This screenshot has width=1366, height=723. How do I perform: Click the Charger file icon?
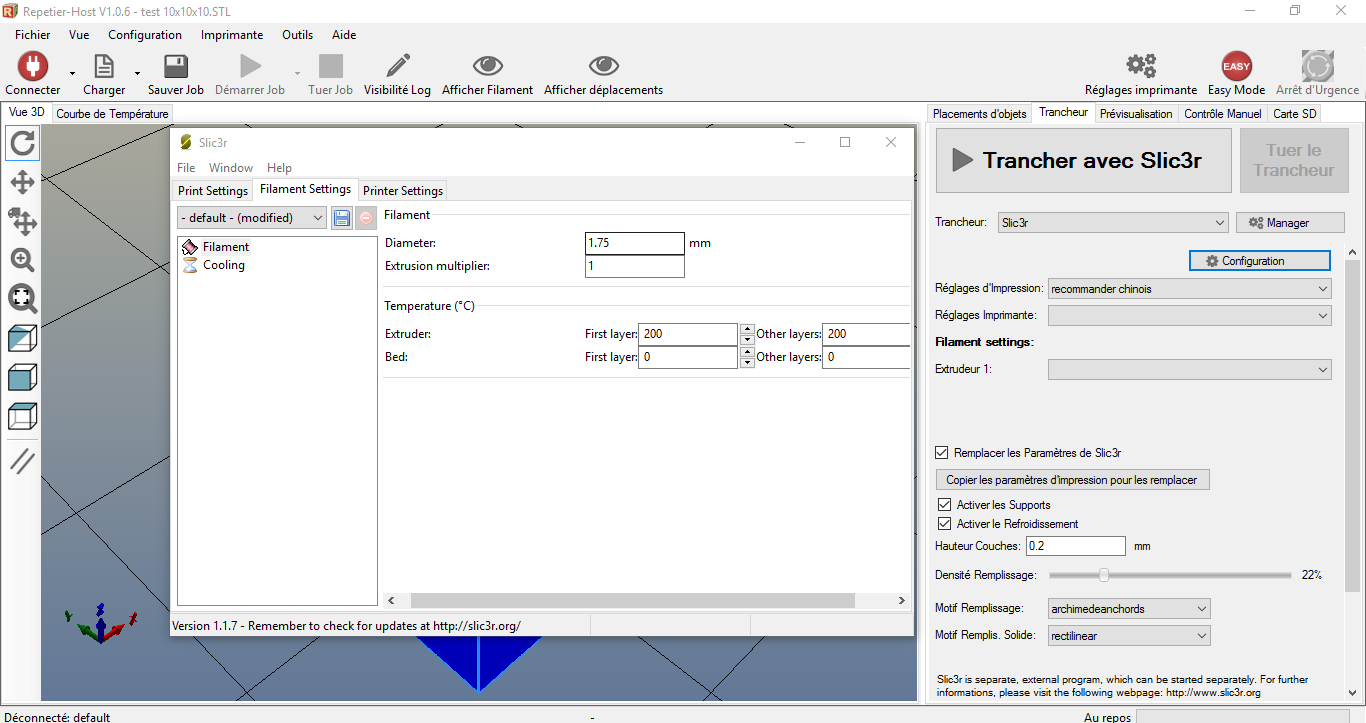pos(104,66)
